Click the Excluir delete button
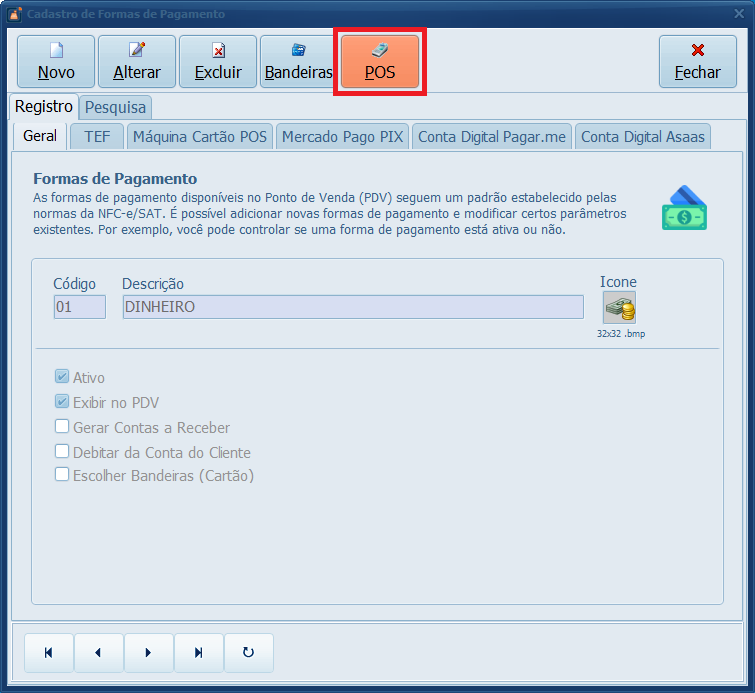The width and height of the screenshot is (755, 693). (218, 62)
